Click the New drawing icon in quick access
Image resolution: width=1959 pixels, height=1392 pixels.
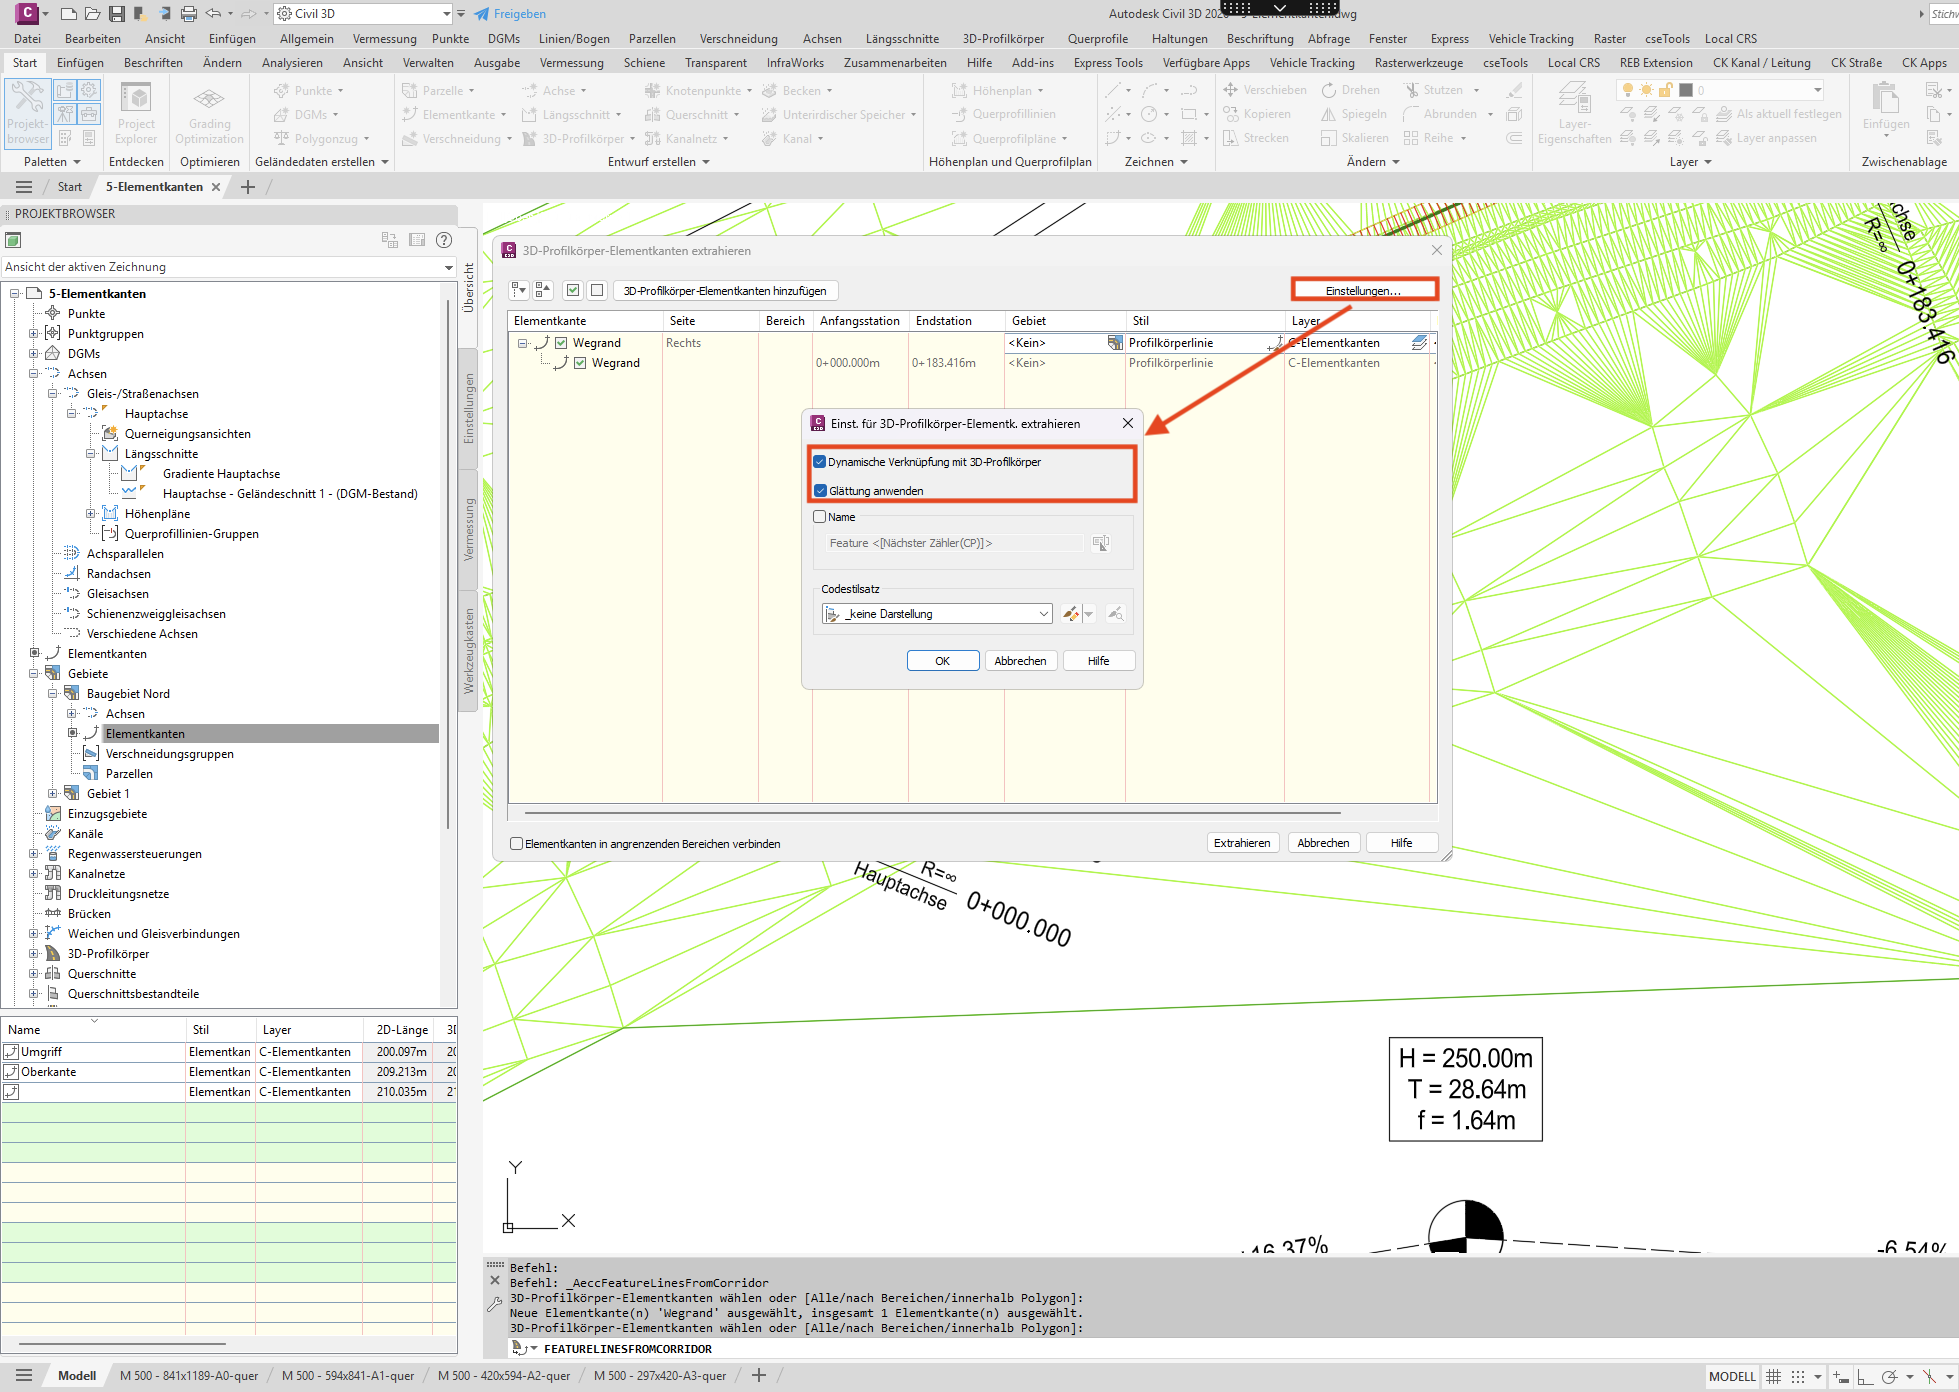point(68,14)
